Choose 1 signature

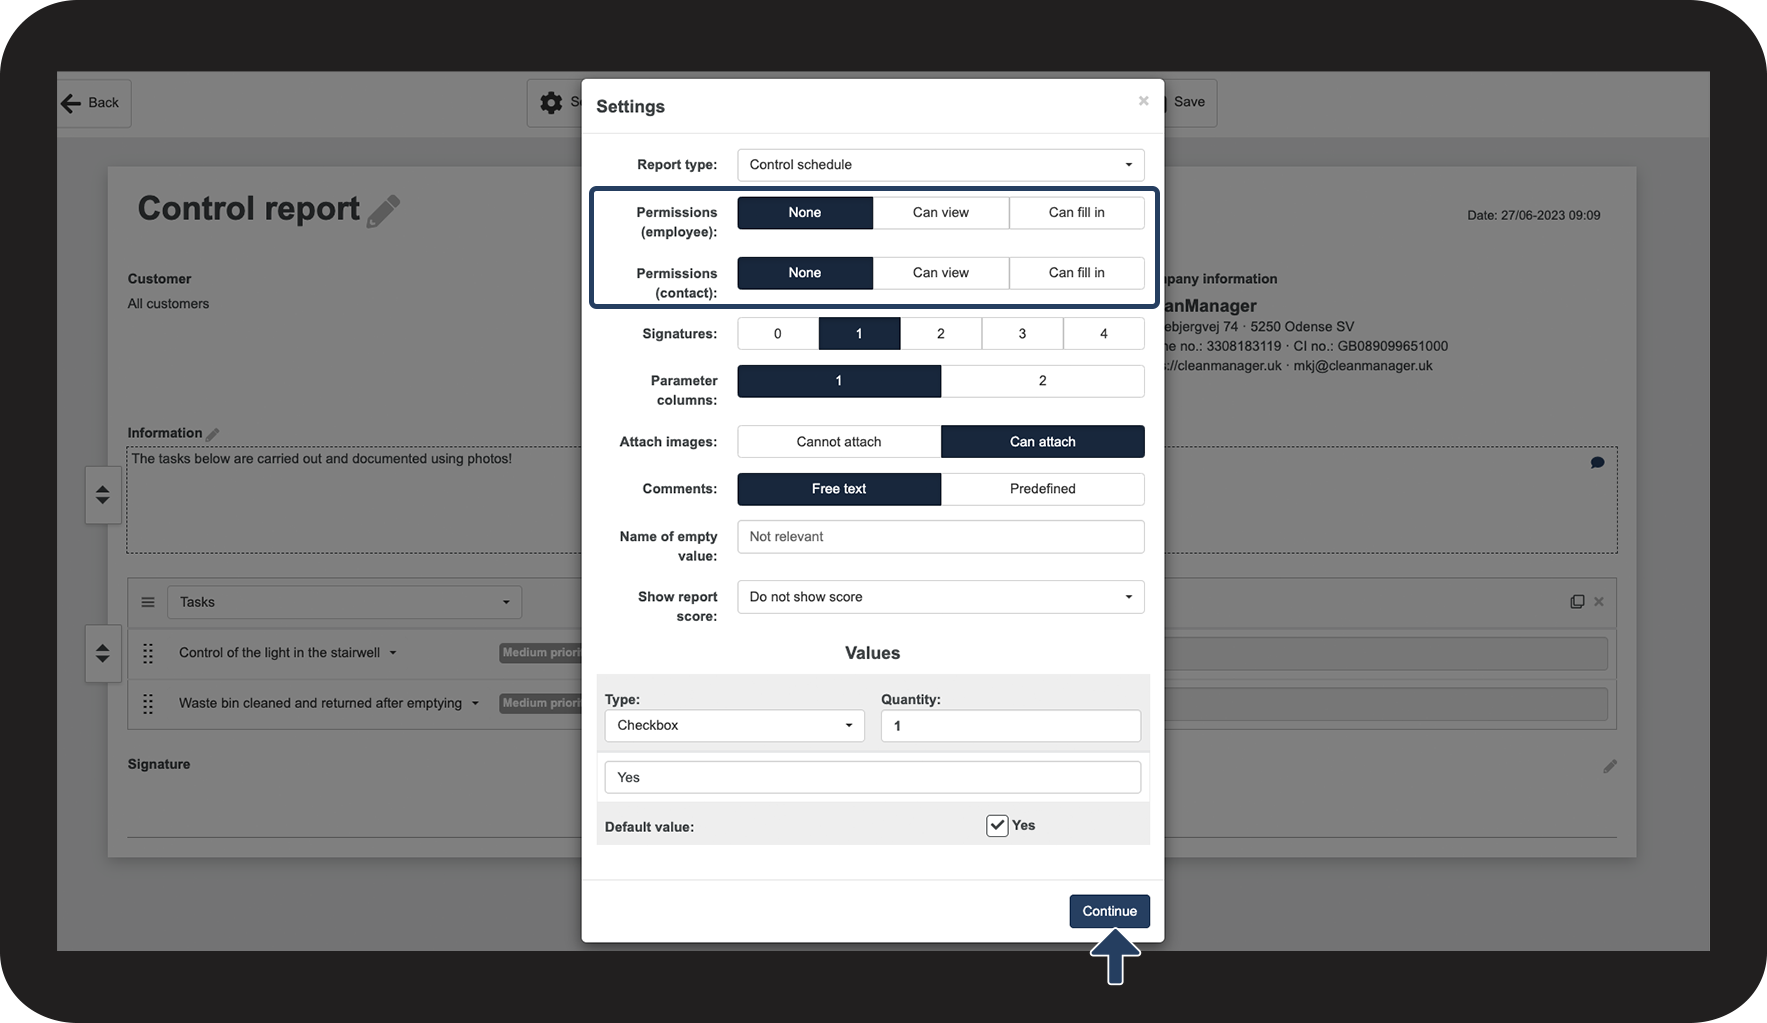[859, 334]
